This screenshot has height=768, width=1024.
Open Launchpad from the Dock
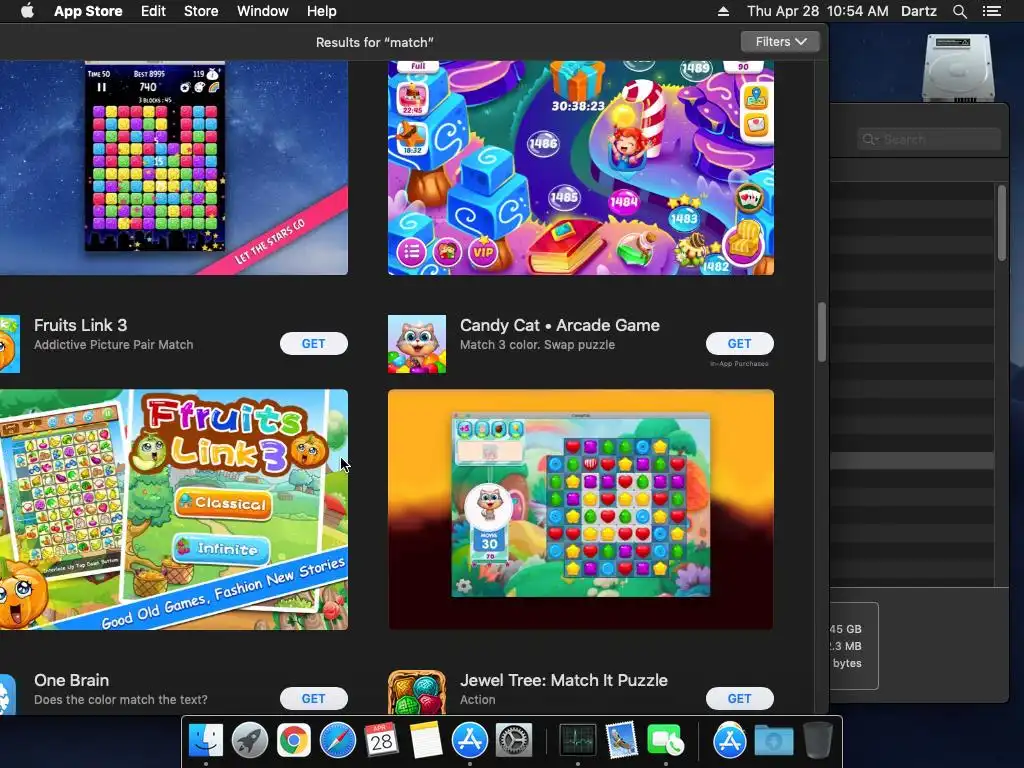point(249,741)
